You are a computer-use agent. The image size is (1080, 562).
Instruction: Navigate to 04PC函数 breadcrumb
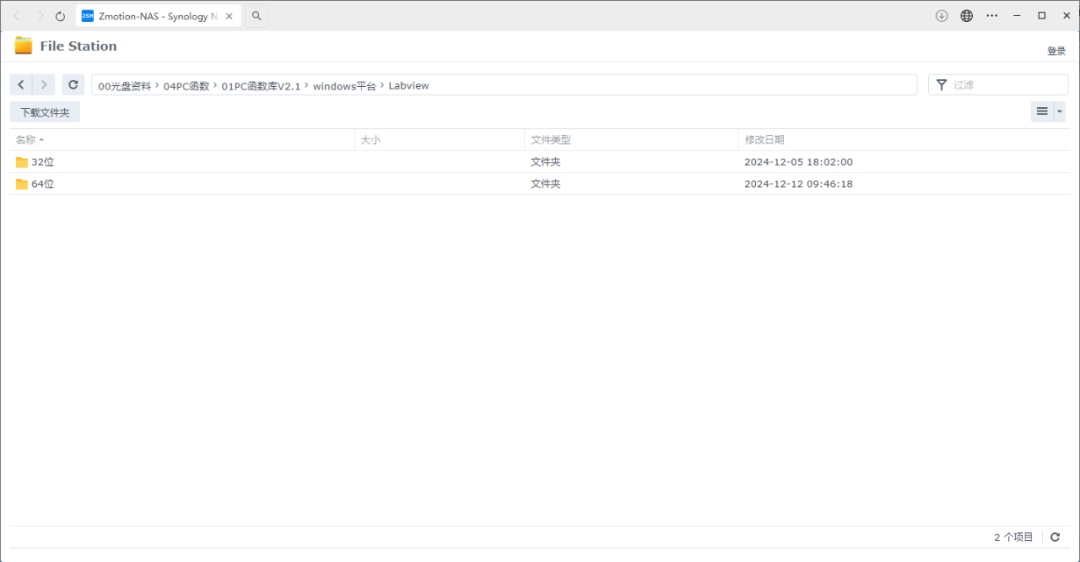186,85
